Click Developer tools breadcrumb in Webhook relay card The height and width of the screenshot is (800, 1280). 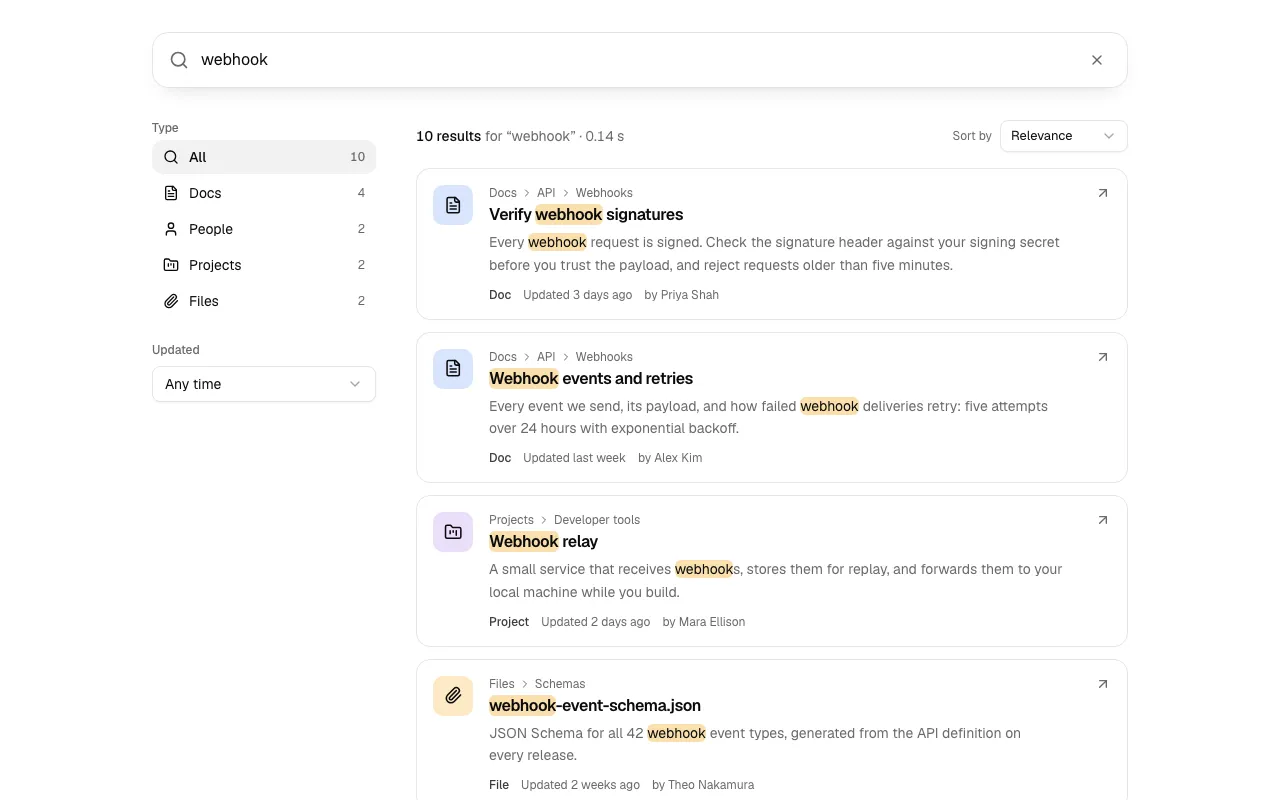(597, 520)
